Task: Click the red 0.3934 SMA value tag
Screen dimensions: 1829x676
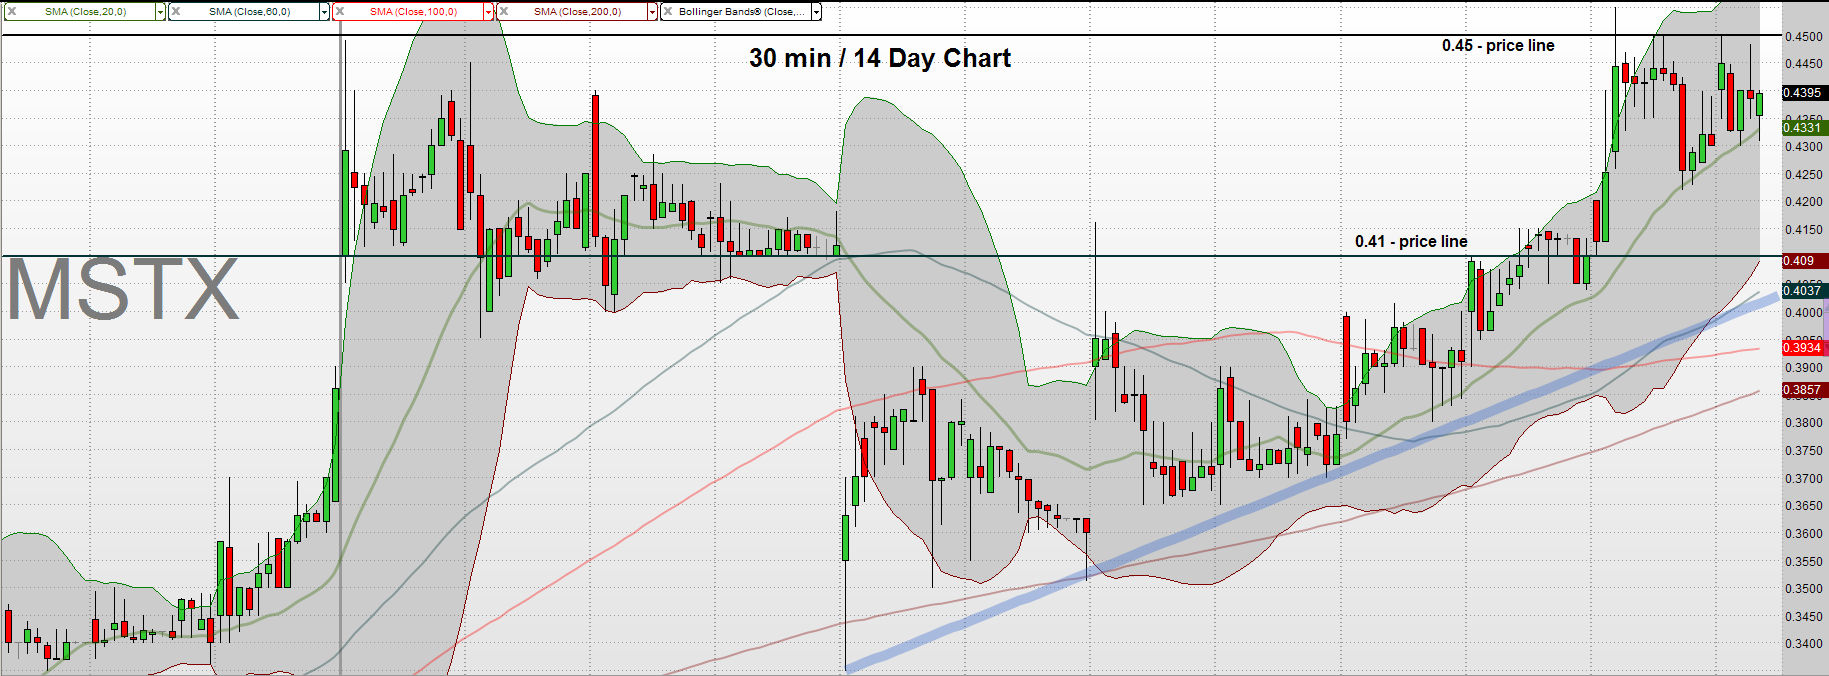Action: [1805, 347]
